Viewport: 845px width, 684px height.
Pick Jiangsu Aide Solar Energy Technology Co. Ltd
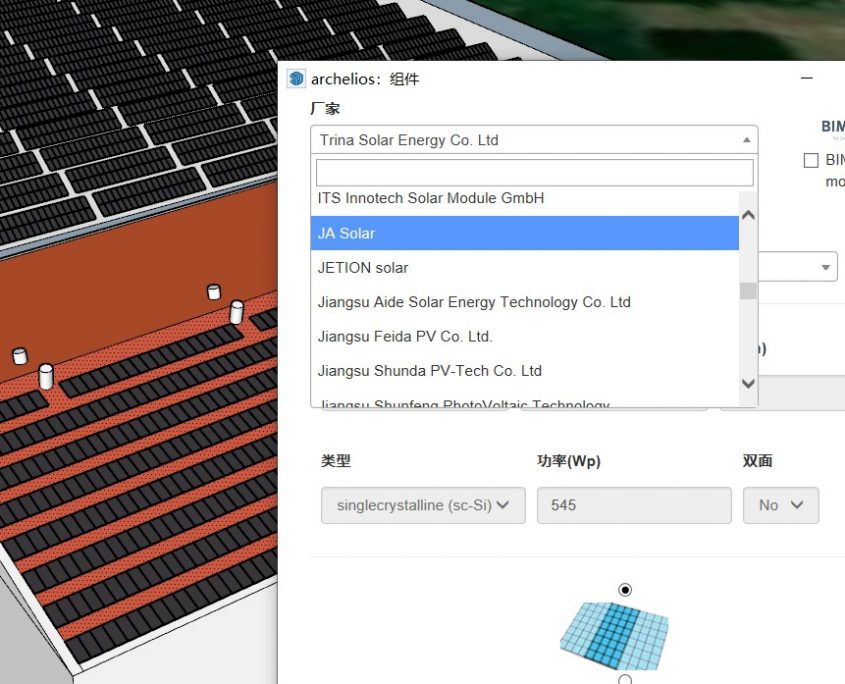point(524,302)
